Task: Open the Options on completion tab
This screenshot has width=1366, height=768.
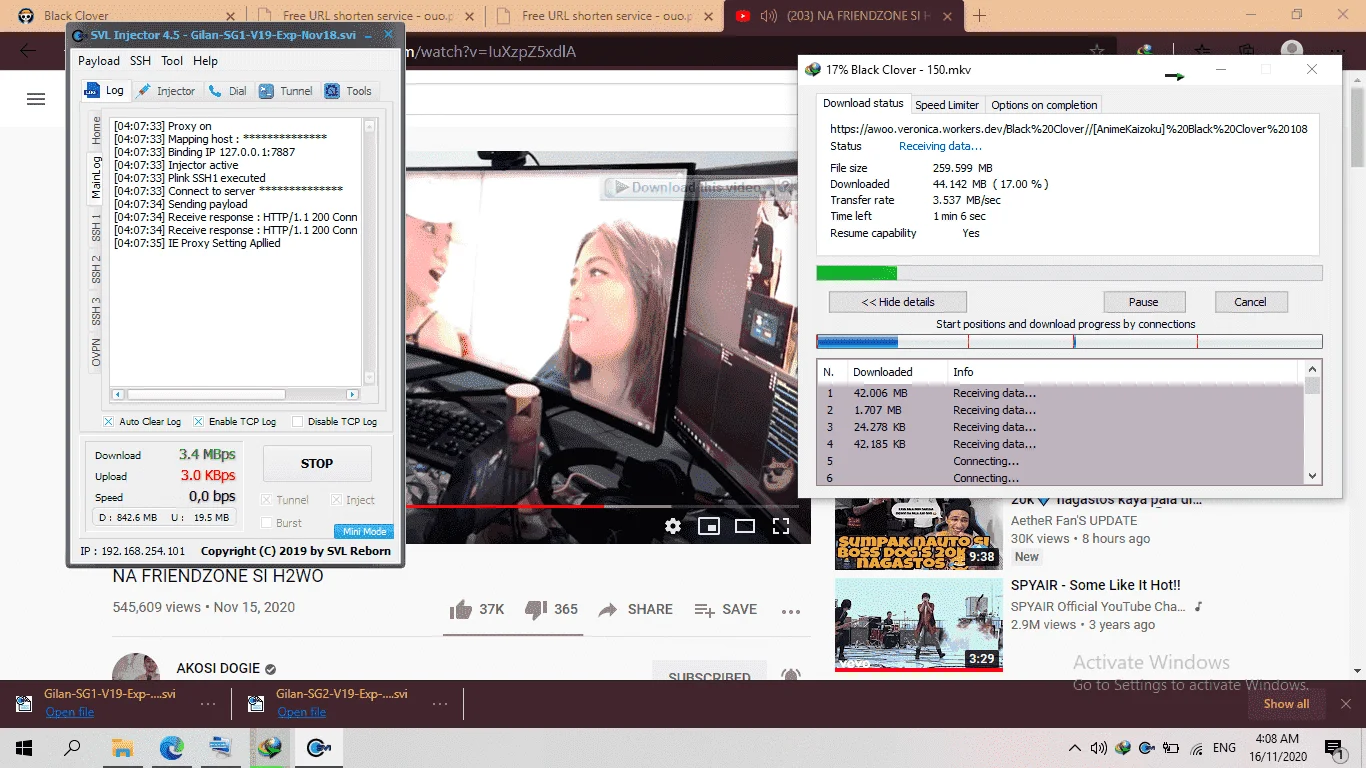Action: (1044, 105)
